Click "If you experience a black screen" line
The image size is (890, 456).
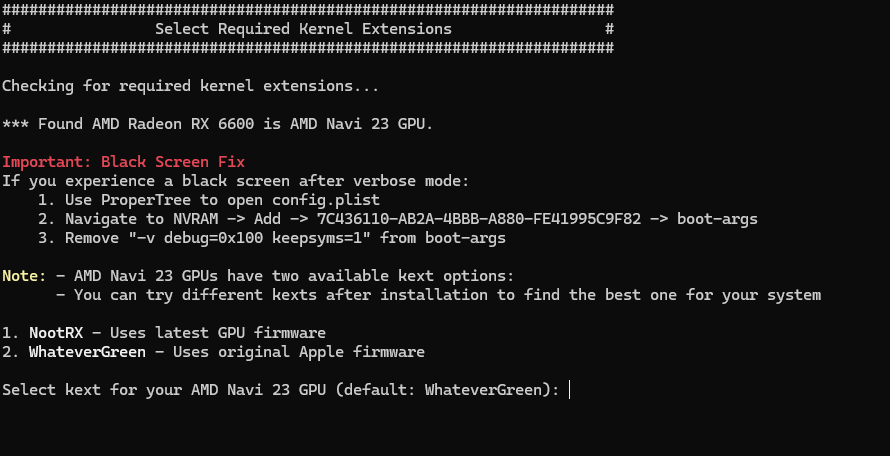coord(234,181)
